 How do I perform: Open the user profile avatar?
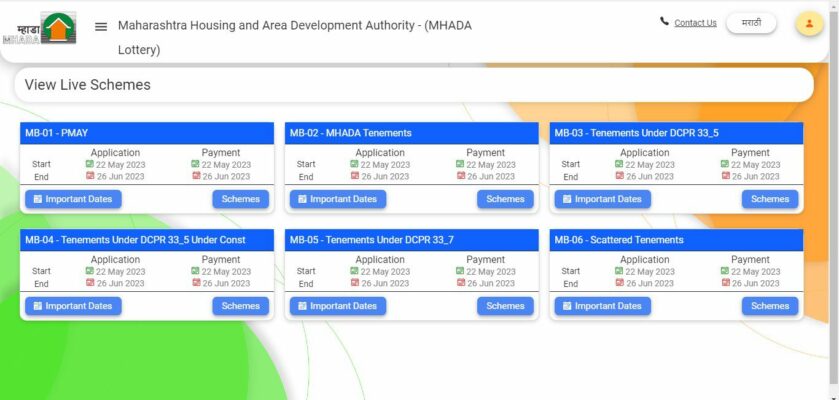click(809, 24)
